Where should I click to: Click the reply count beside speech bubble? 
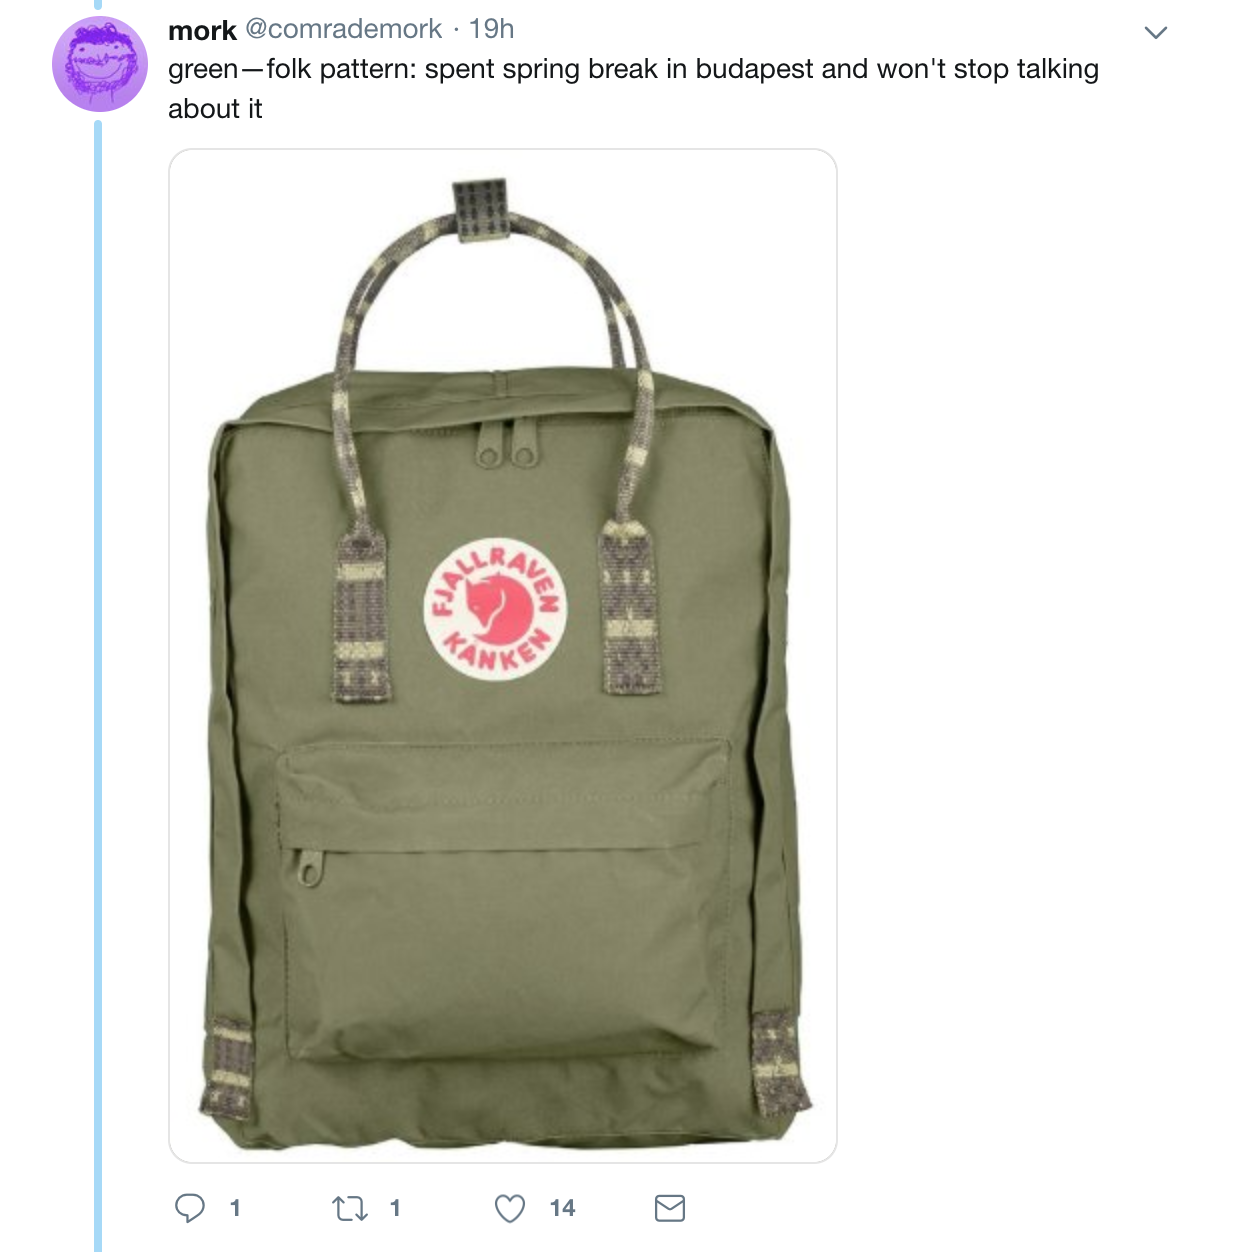tap(235, 1209)
